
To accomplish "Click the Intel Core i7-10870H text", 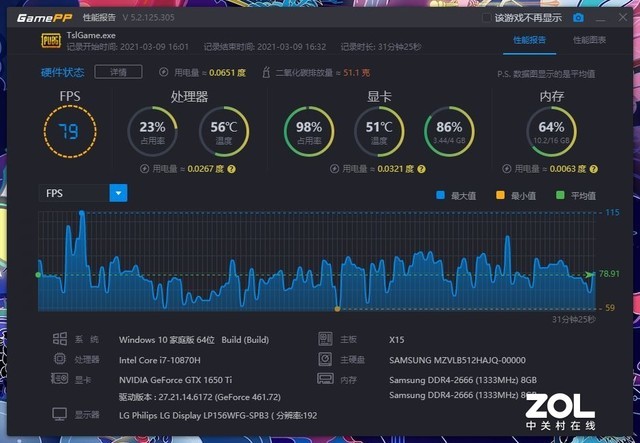I will pyautogui.click(x=160, y=360).
